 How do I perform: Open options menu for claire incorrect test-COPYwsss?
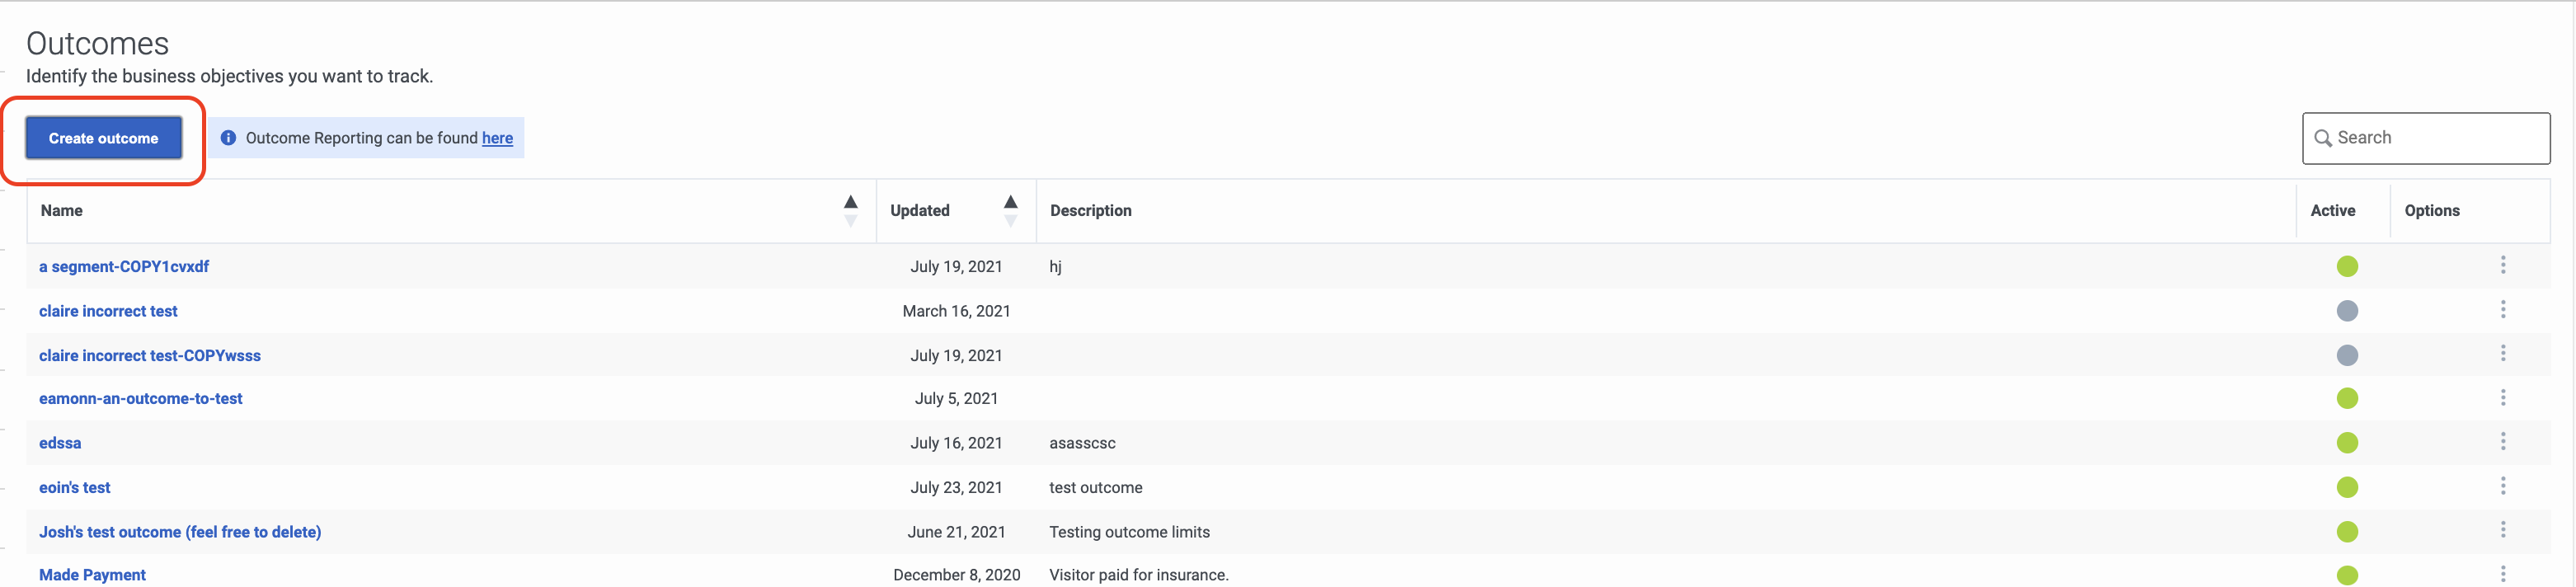[x=2503, y=354]
